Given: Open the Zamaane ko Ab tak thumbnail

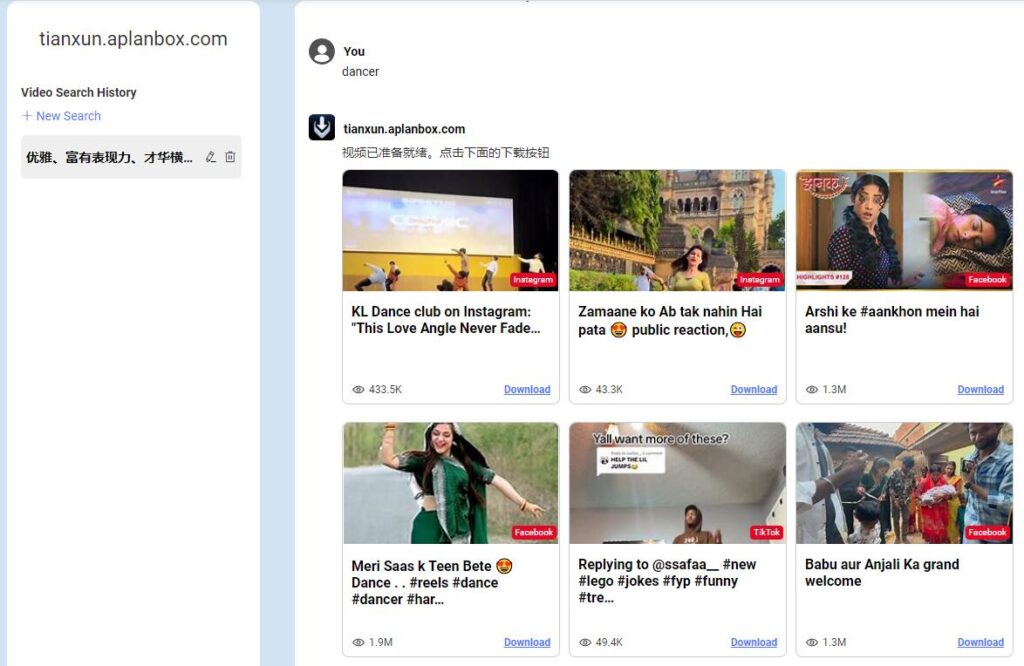Looking at the screenshot, I should [x=677, y=230].
